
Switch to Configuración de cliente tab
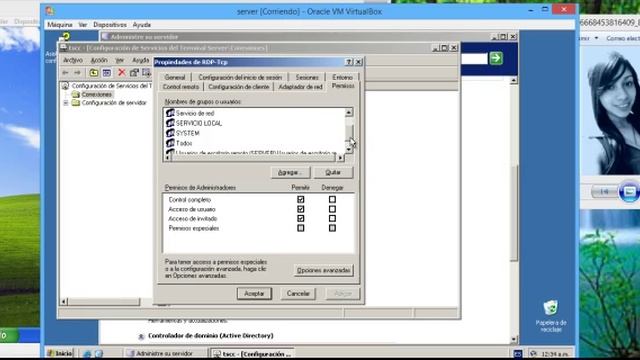coord(239,87)
